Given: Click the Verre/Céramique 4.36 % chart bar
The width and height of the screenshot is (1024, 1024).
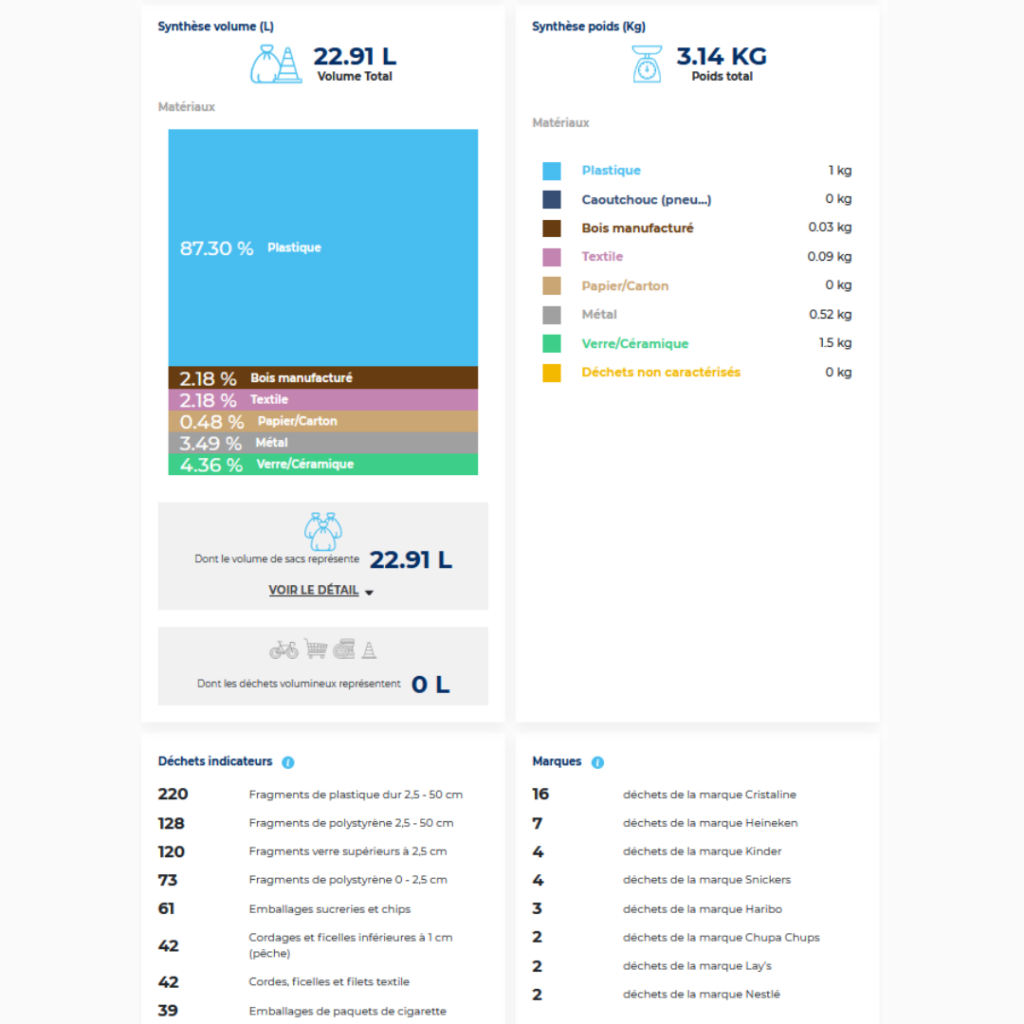Looking at the screenshot, I should coord(323,464).
